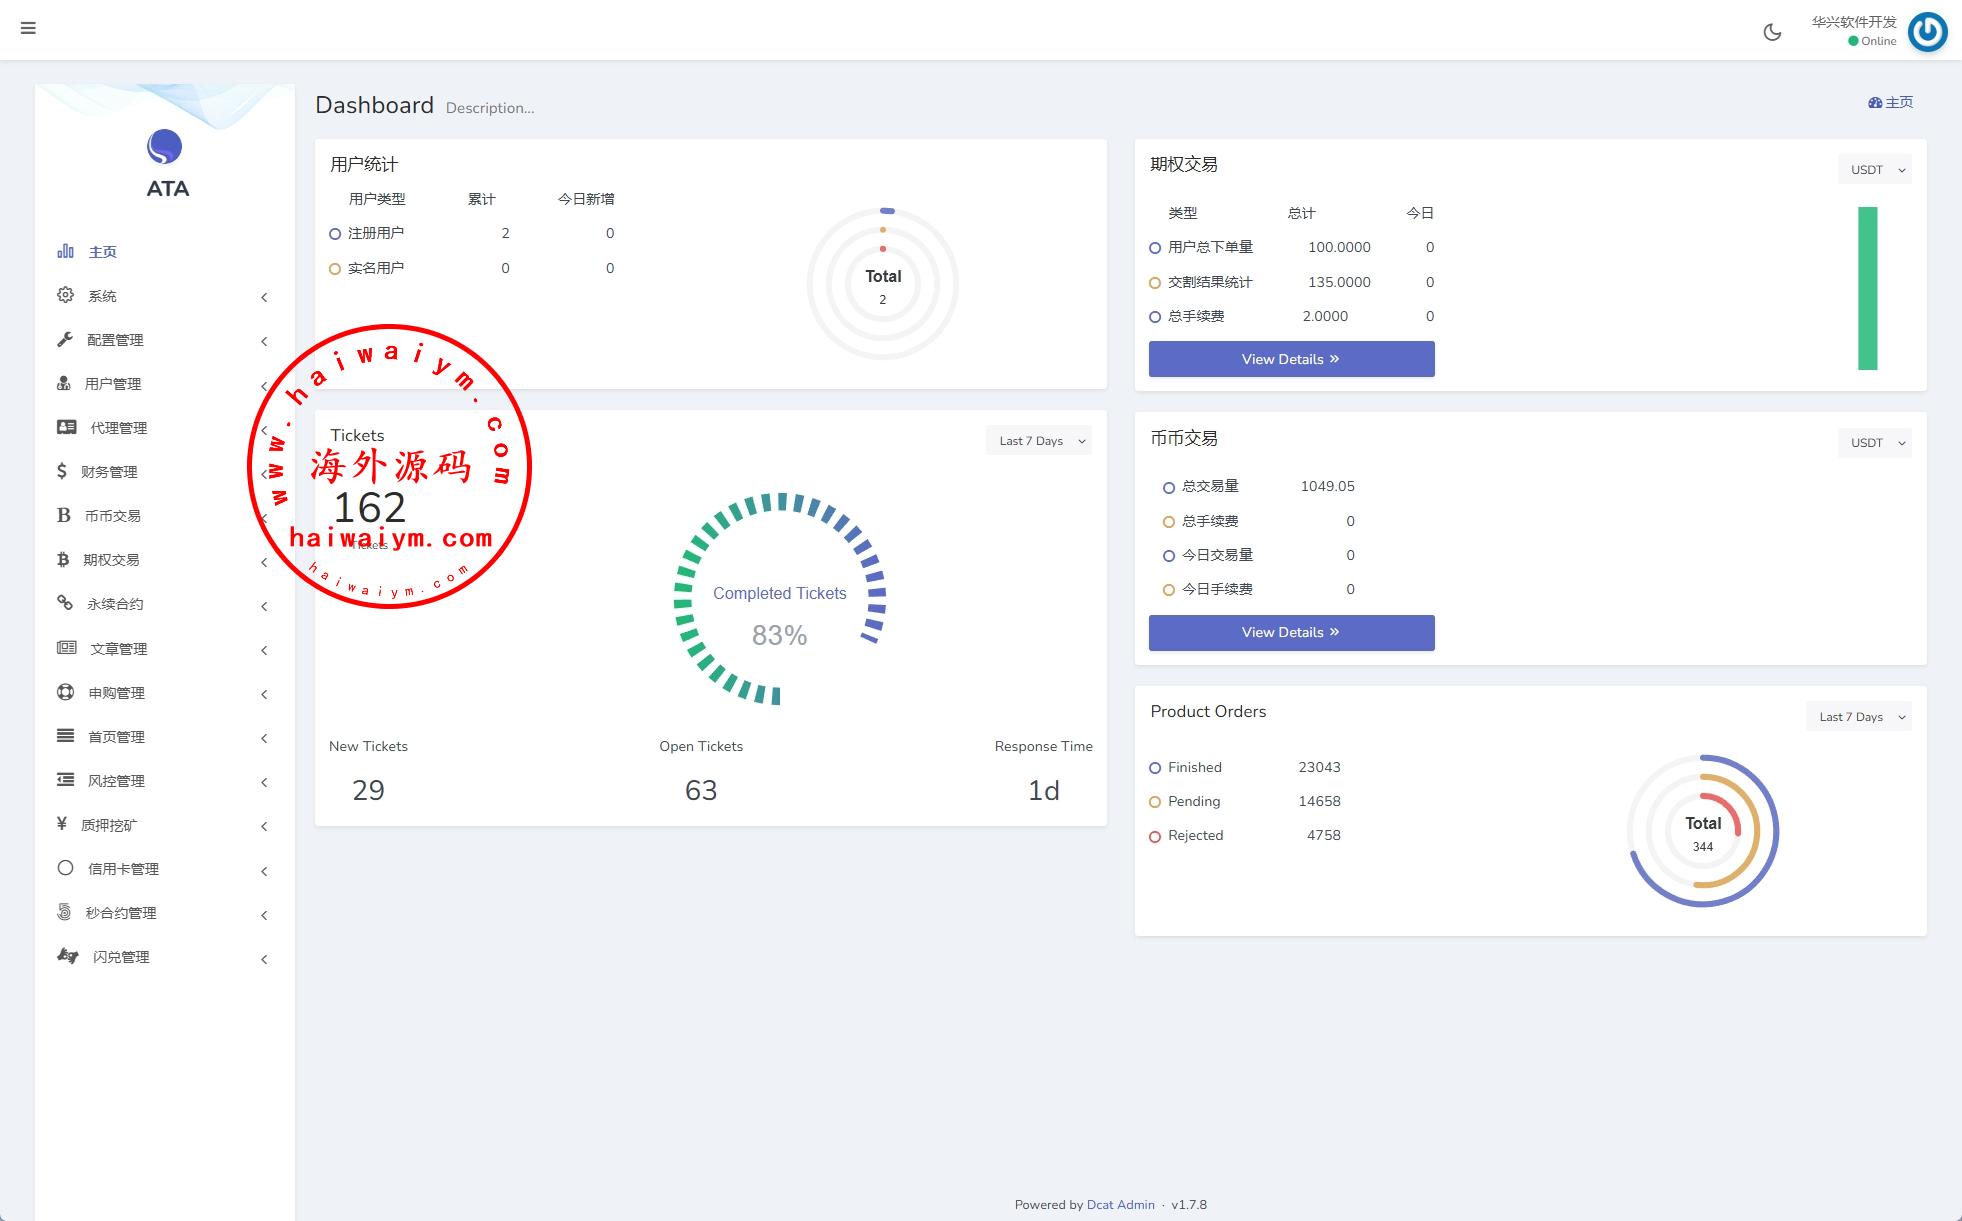
Task: Click the user avatar power icon
Action: click(1927, 32)
